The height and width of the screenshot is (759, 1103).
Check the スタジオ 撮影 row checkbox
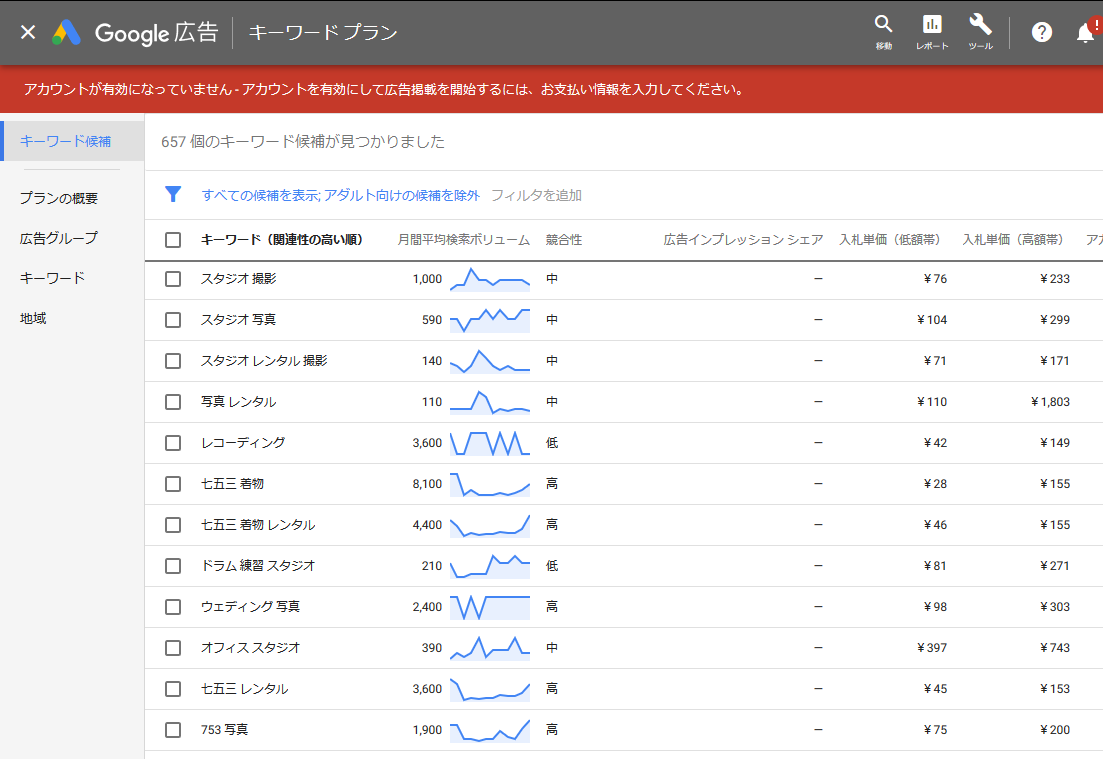173,279
